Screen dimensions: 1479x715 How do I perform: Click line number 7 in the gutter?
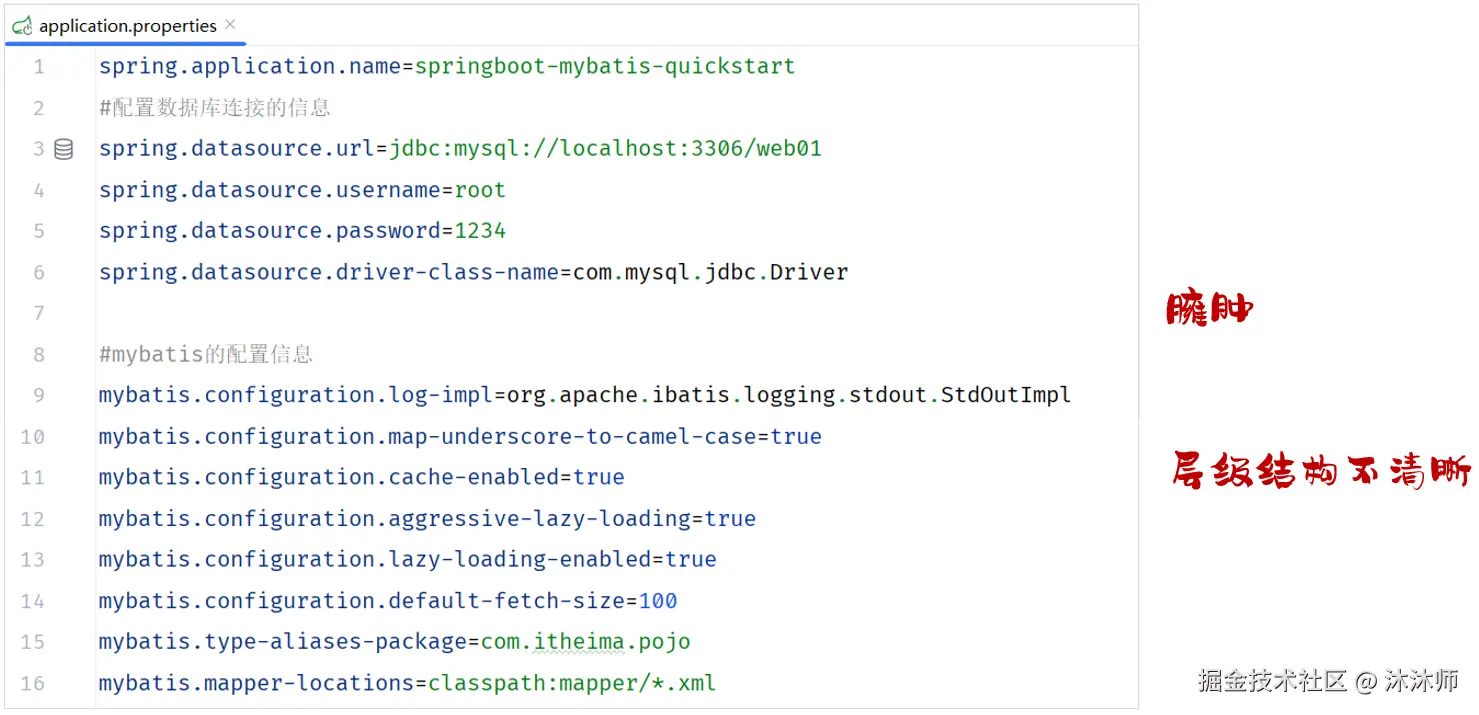[x=39, y=313]
